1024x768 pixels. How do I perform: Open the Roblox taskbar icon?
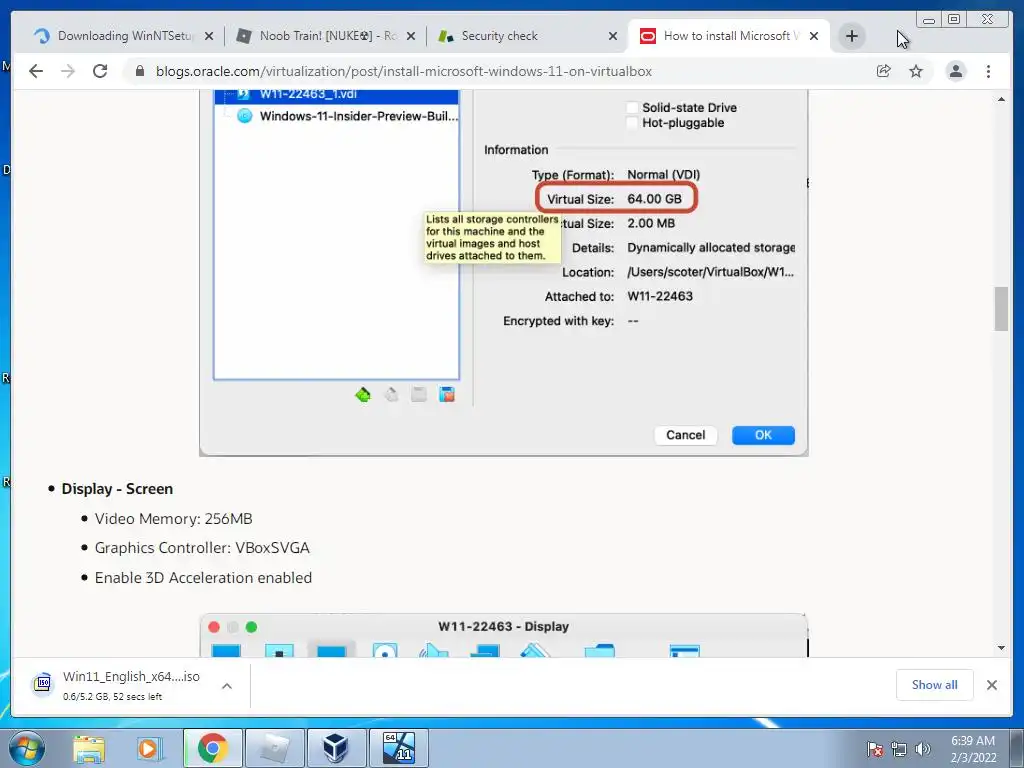pos(274,748)
